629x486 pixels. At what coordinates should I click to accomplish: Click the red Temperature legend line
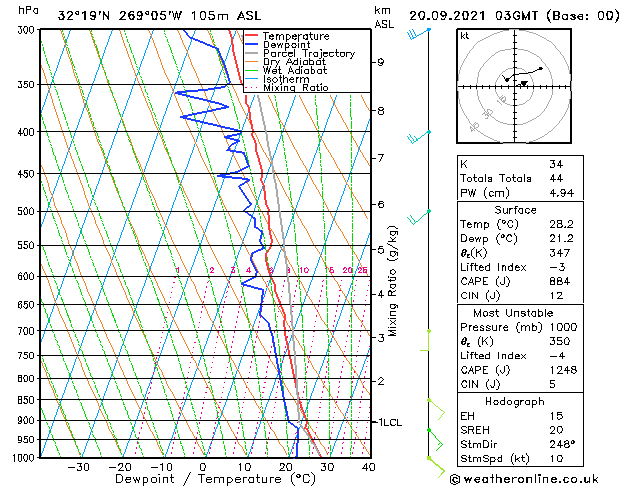tap(252, 36)
